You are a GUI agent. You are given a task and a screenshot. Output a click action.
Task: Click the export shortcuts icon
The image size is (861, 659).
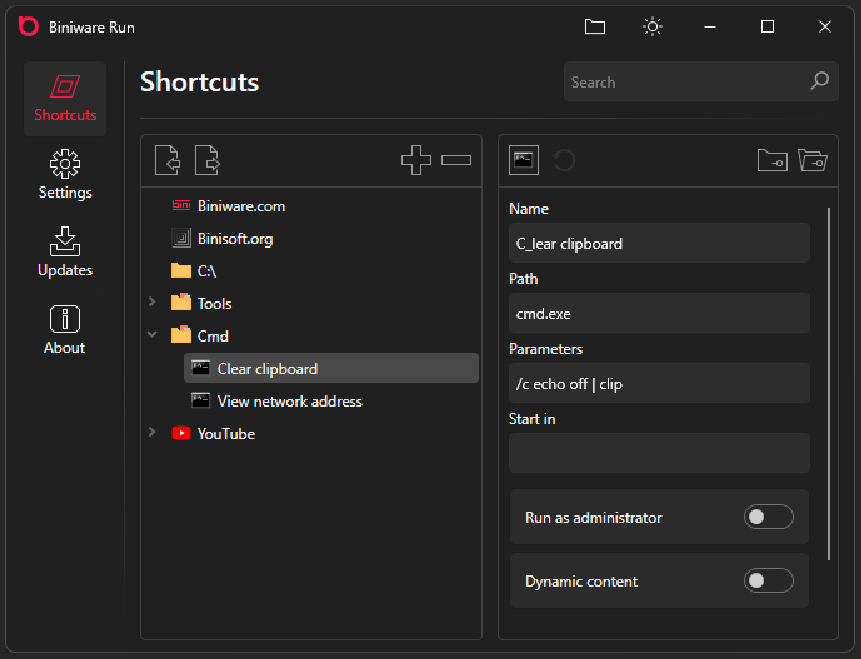coord(207,160)
